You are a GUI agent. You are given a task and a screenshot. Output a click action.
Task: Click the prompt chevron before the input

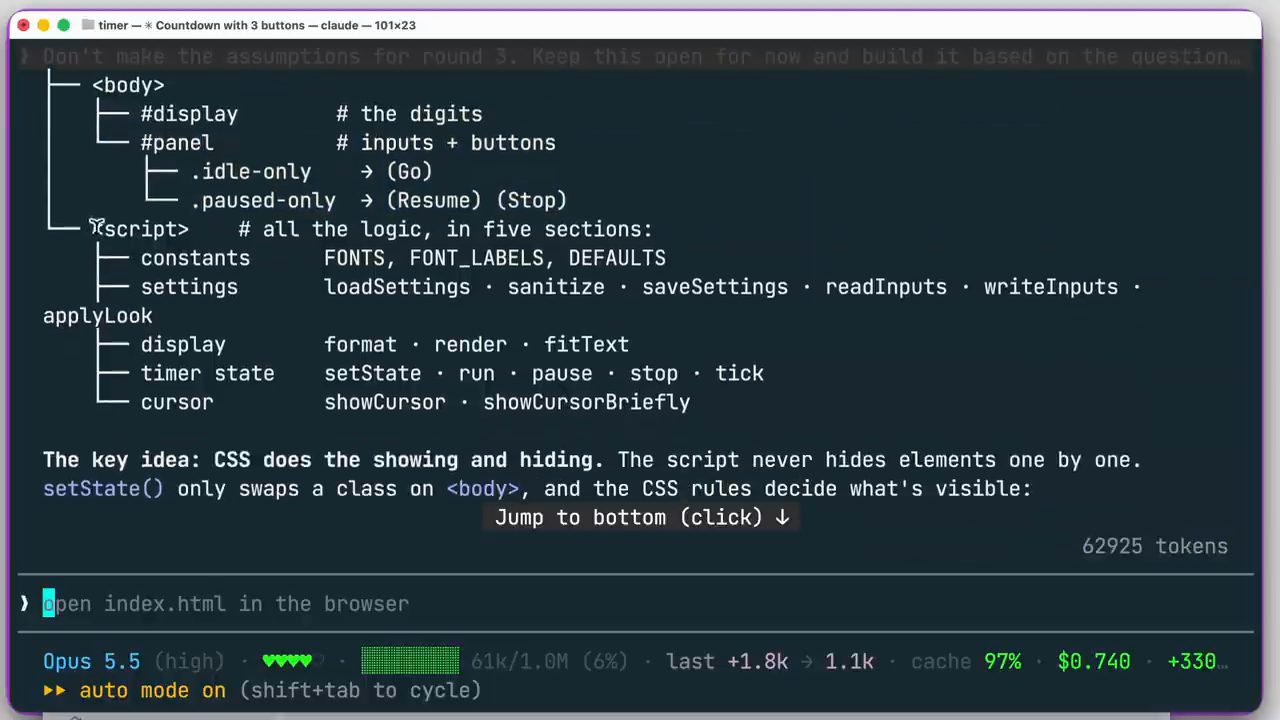pyautogui.click(x=25, y=604)
